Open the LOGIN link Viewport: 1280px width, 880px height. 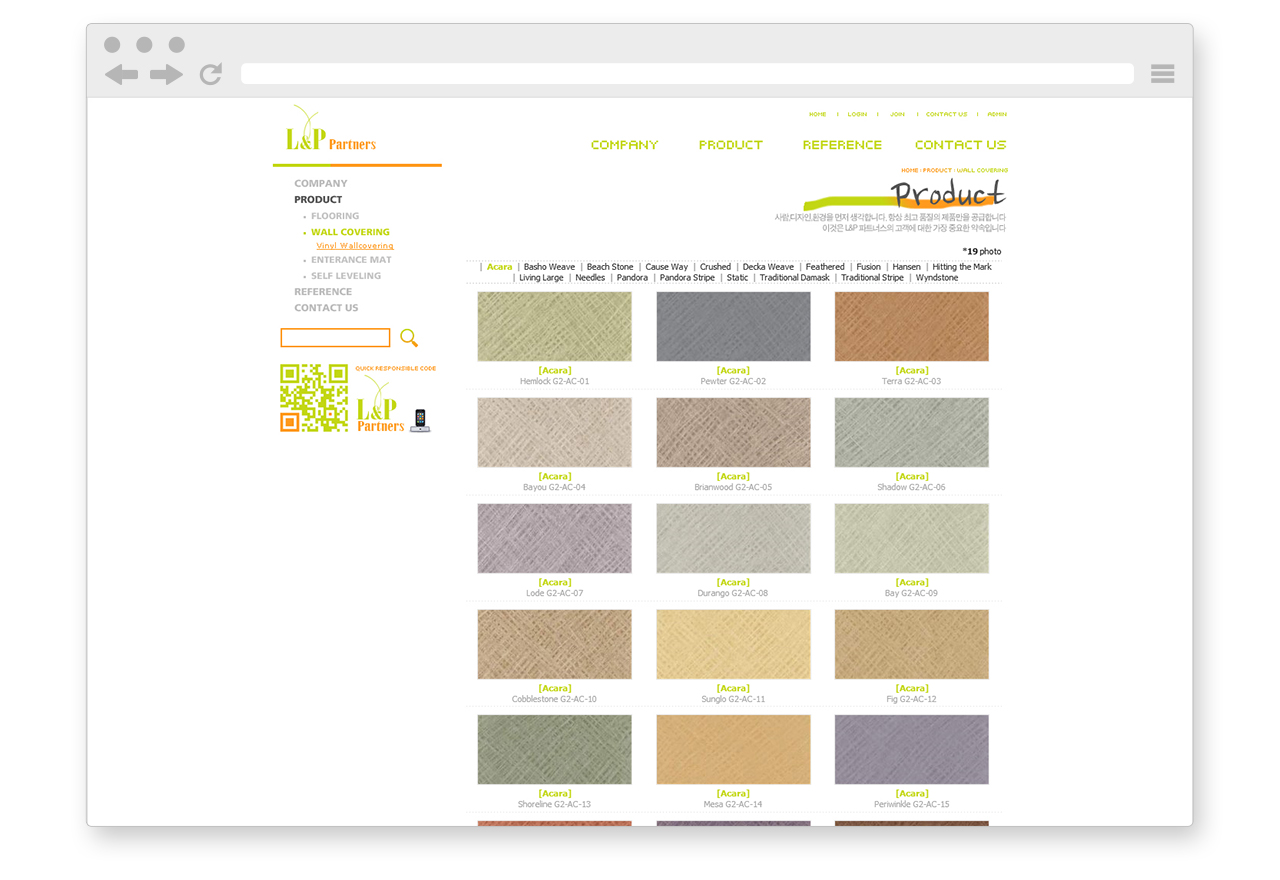click(x=857, y=114)
